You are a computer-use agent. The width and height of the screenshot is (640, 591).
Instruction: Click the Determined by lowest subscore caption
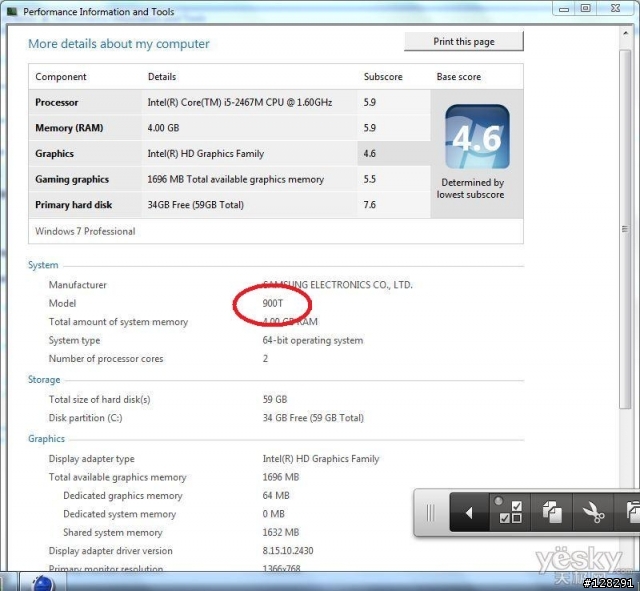click(x=471, y=189)
